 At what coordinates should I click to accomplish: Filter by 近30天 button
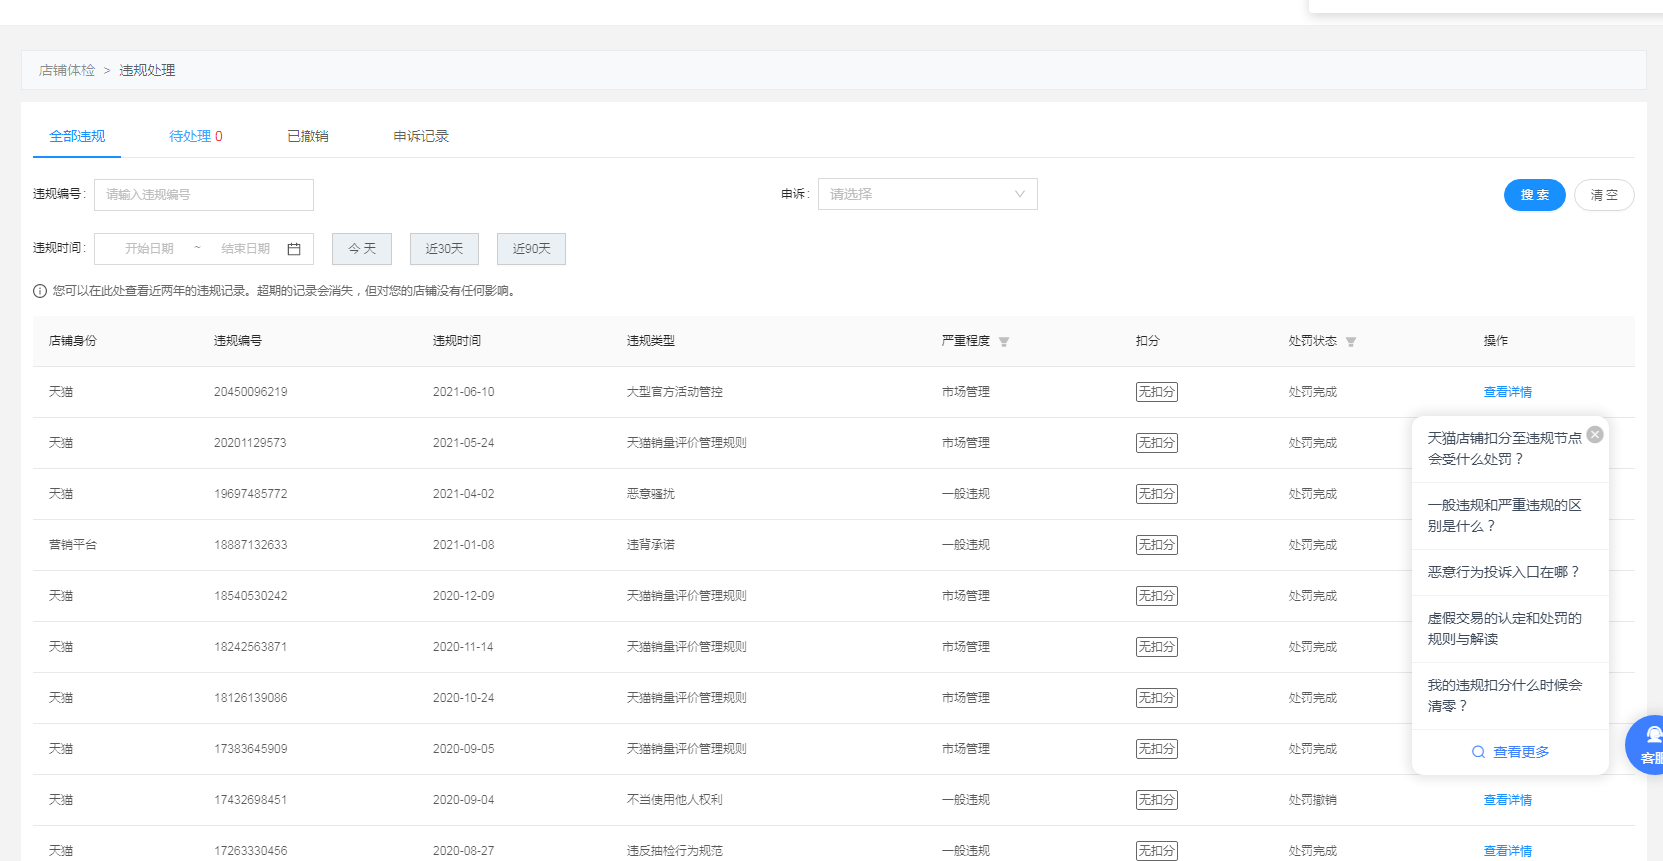coord(444,249)
